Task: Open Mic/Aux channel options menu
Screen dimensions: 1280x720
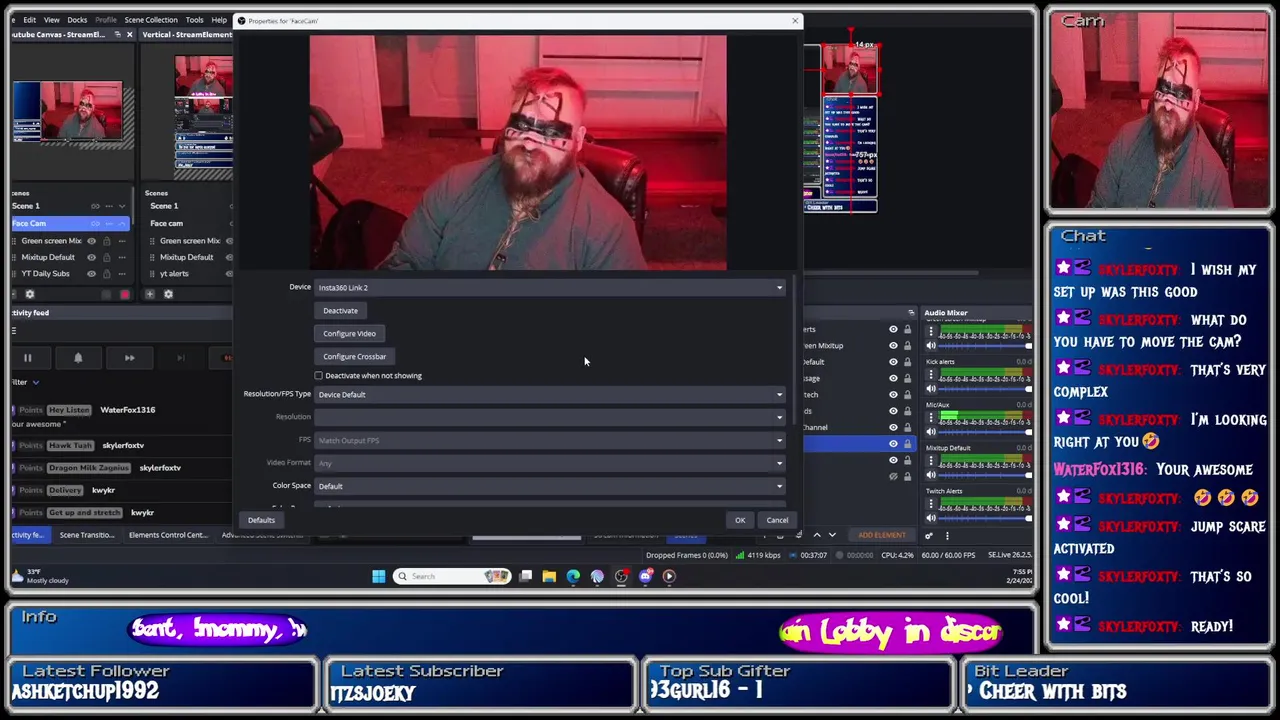Action: (x=931, y=416)
